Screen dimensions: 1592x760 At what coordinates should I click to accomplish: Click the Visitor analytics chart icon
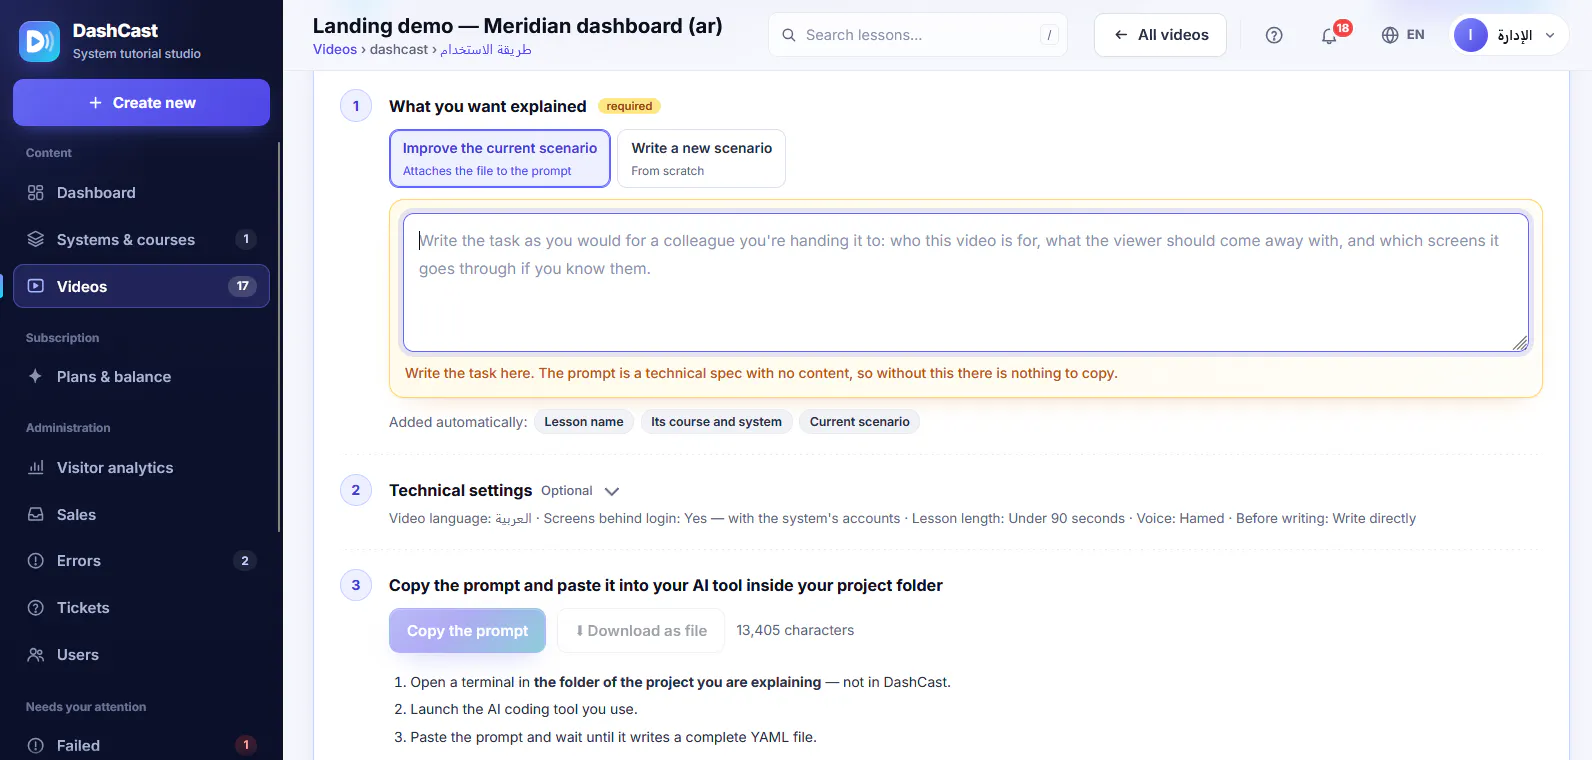[36, 468]
